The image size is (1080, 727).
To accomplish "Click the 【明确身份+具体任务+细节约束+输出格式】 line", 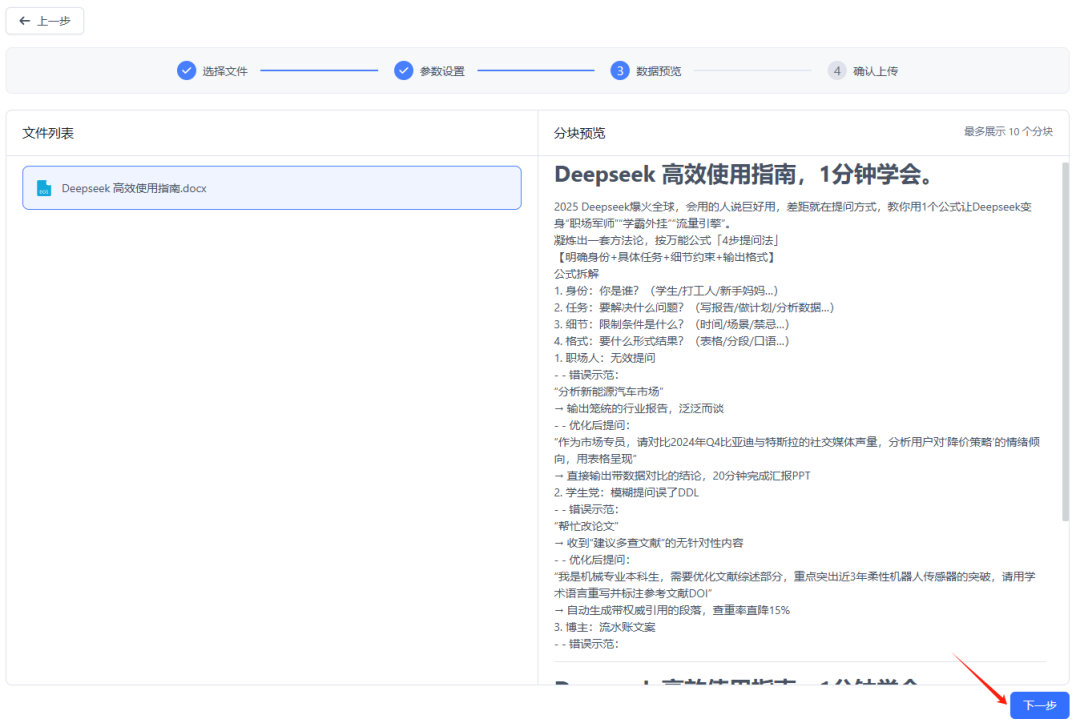I will [x=665, y=257].
